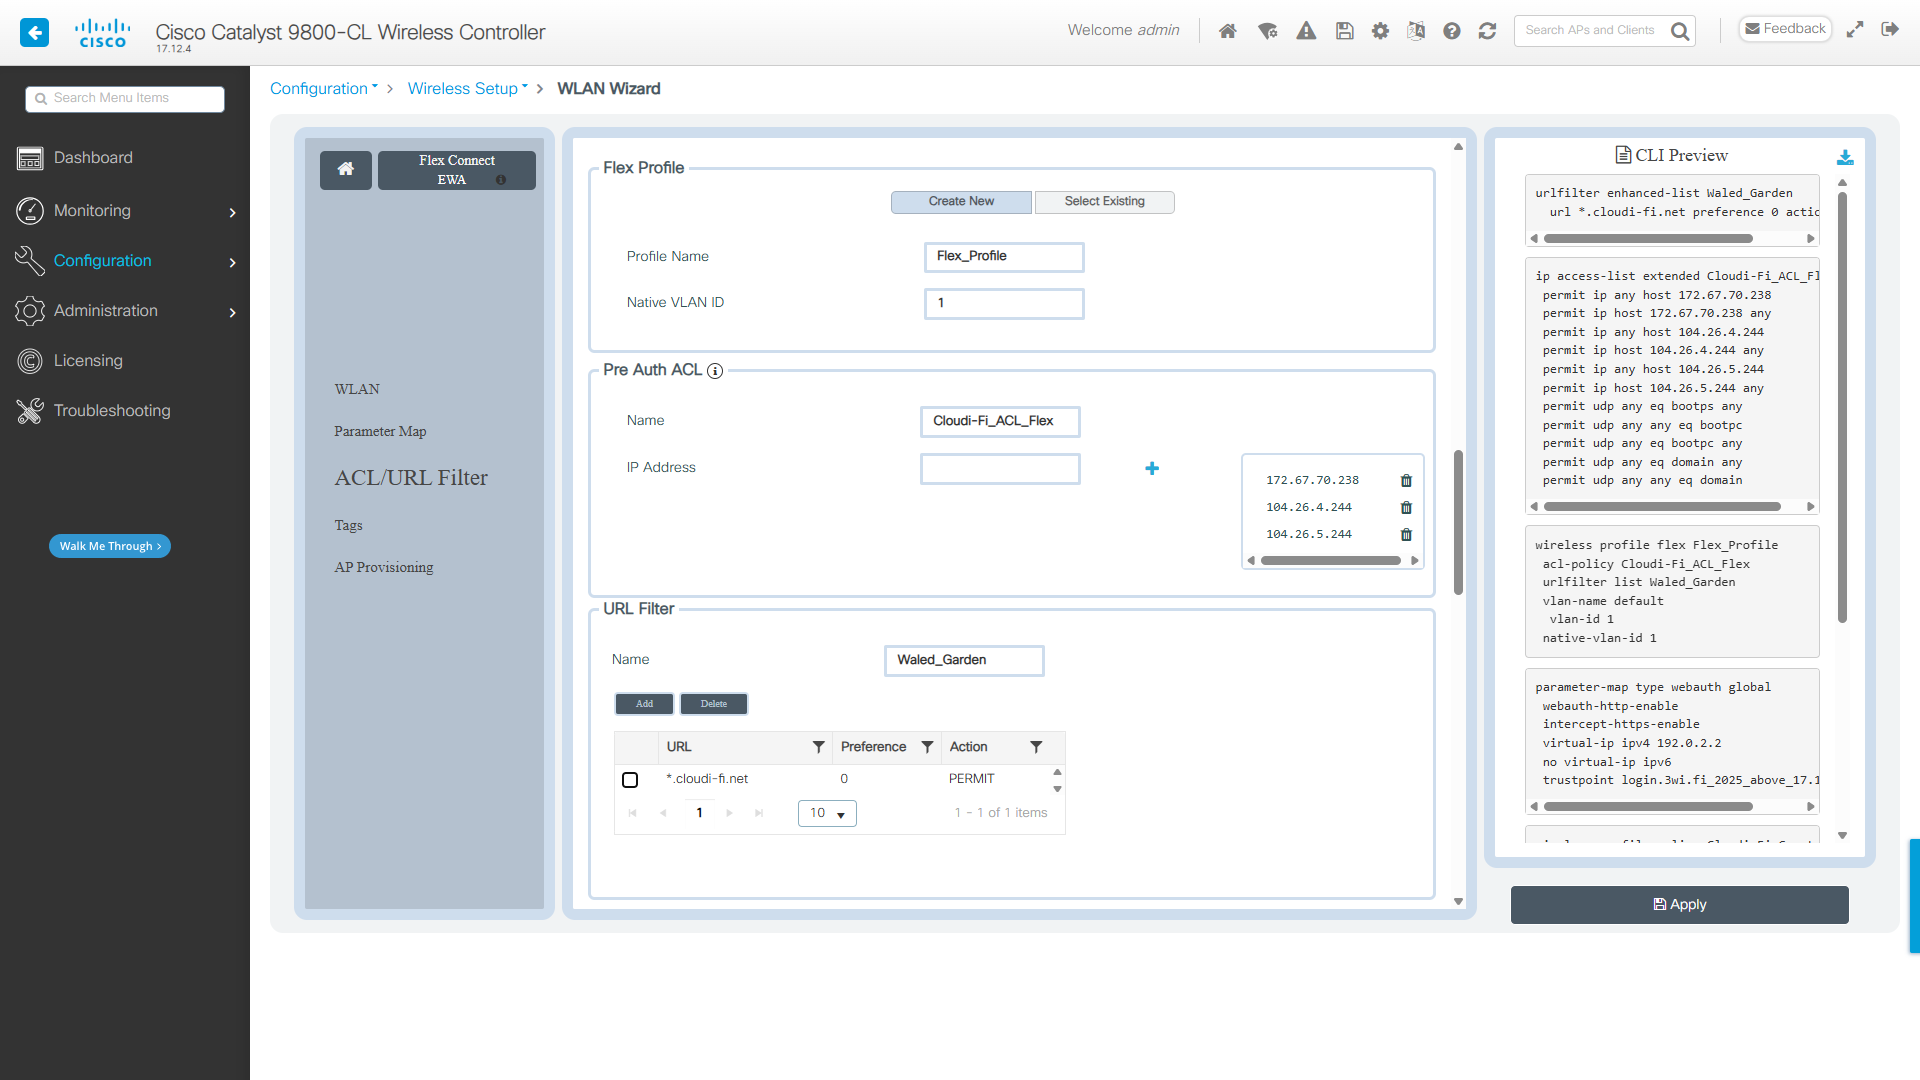Click the save configuration disk icon
Viewport: 1920px width, 1080px height.
coord(1345,31)
